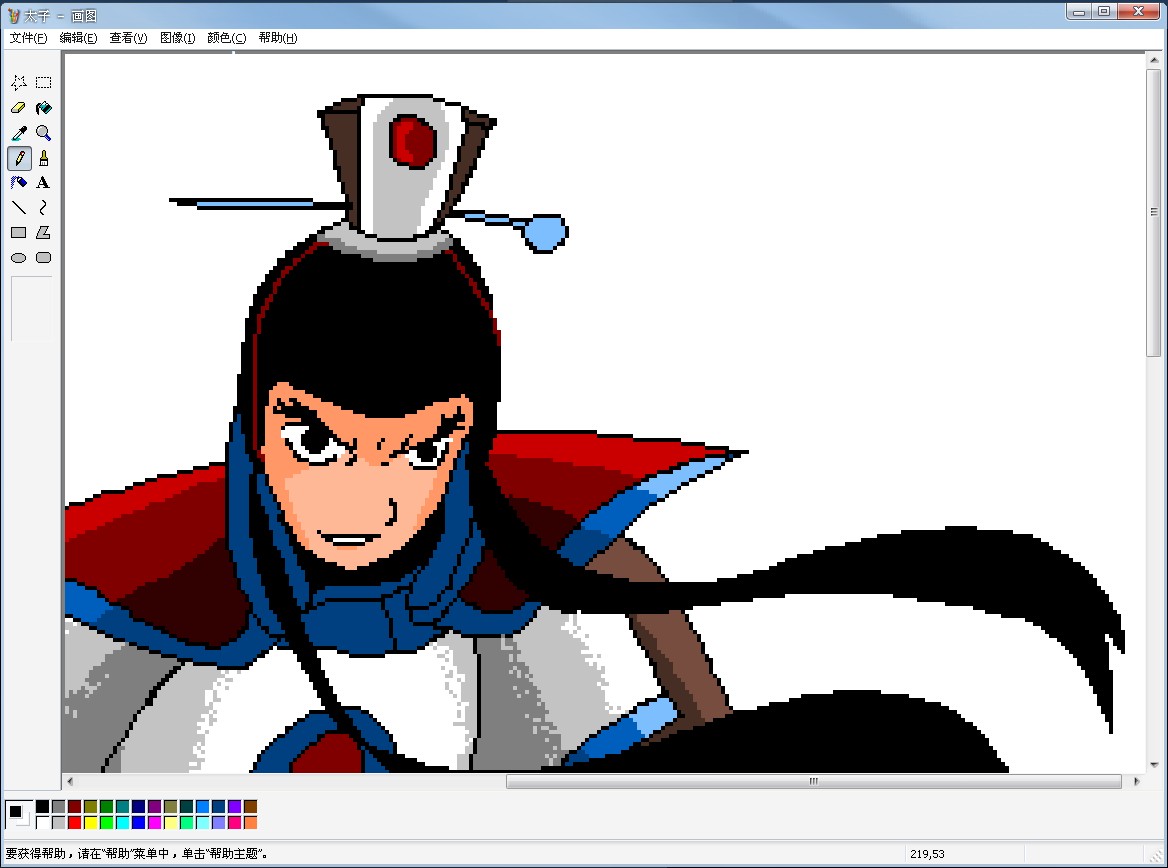Click the vertical scrollbar thumb
1168x868 pixels.
(x=1154, y=212)
